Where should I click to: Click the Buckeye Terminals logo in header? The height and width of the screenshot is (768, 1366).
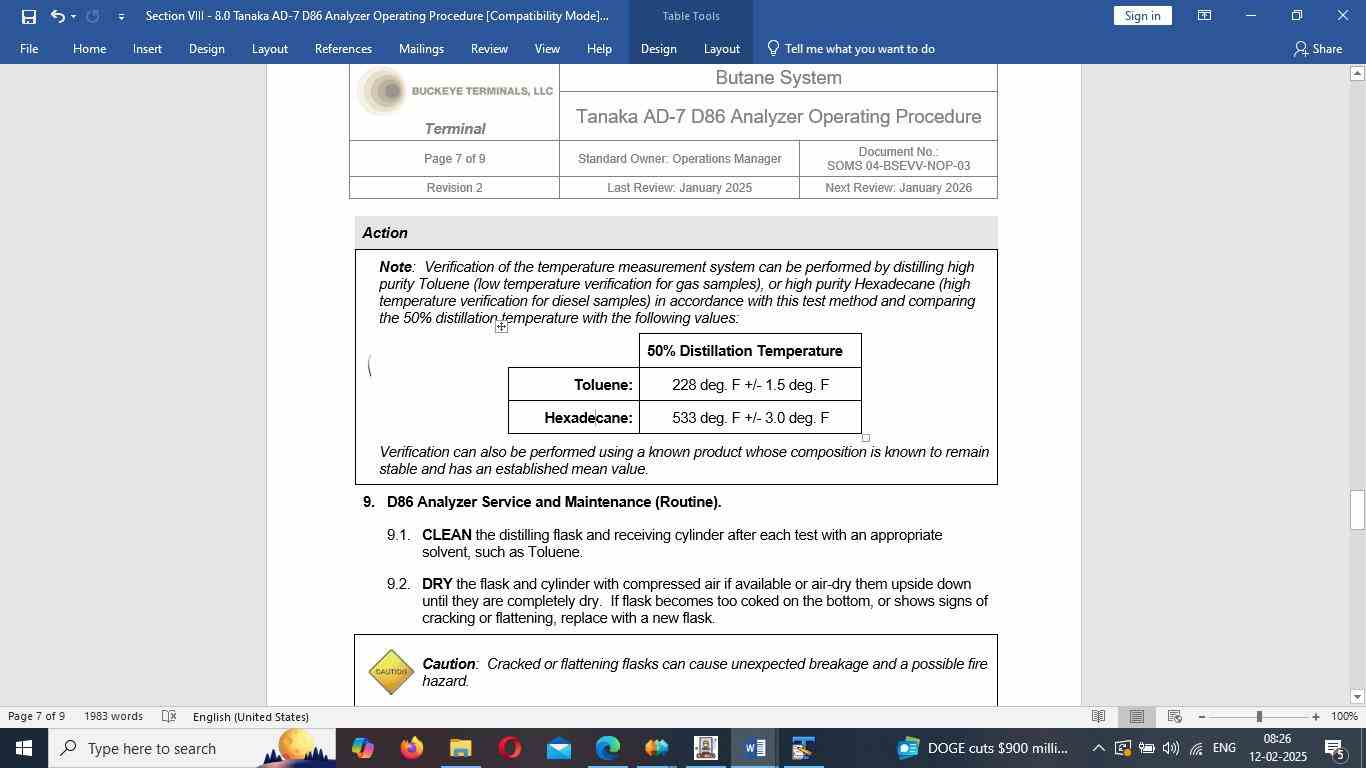454,91
